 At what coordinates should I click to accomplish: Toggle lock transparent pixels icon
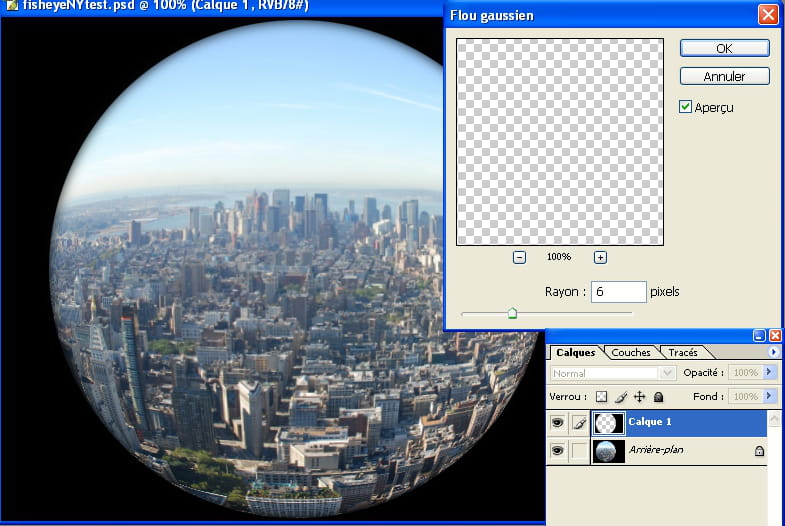601,397
